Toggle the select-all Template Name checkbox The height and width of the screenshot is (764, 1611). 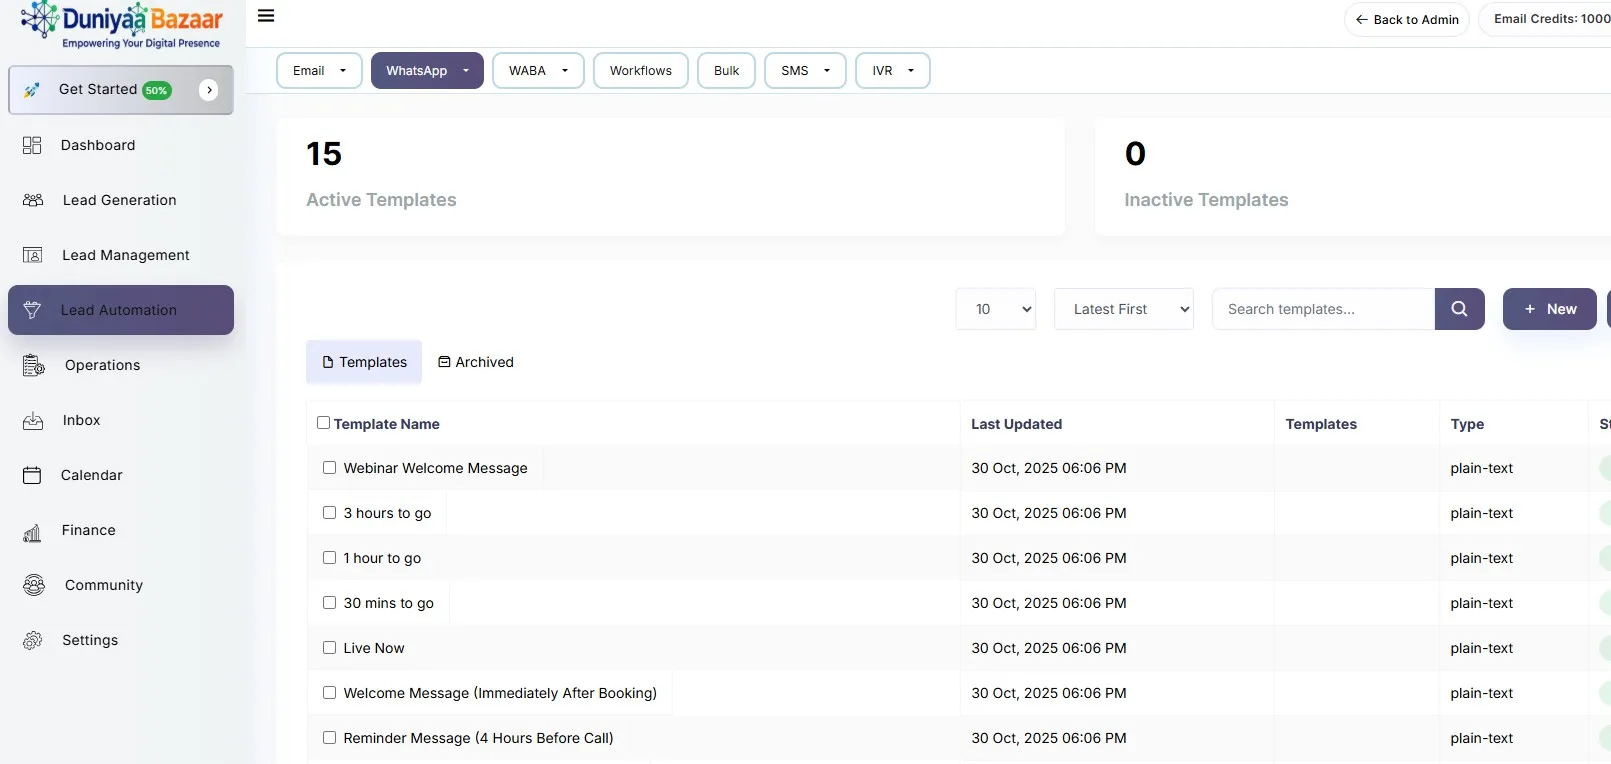click(323, 423)
